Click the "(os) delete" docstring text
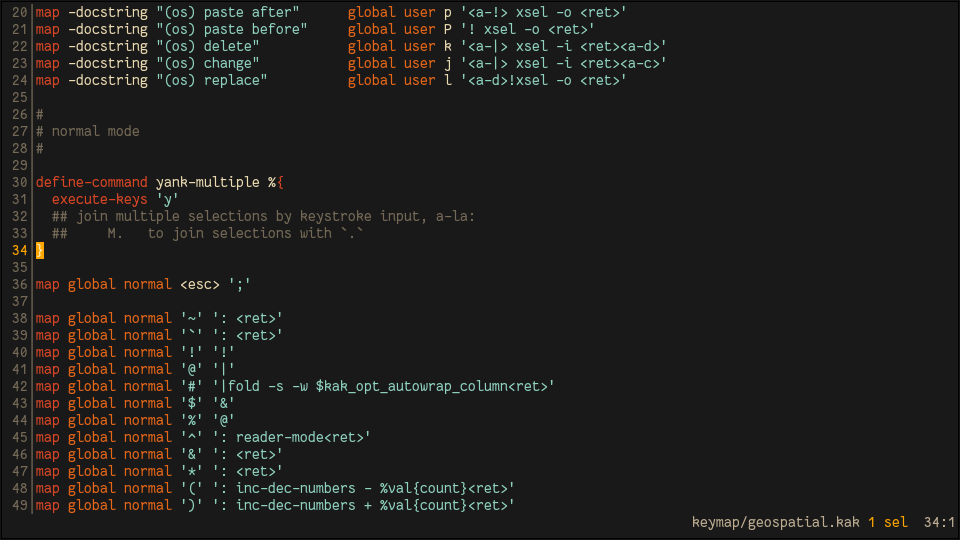This screenshot has width=960, height=540. 207,46
